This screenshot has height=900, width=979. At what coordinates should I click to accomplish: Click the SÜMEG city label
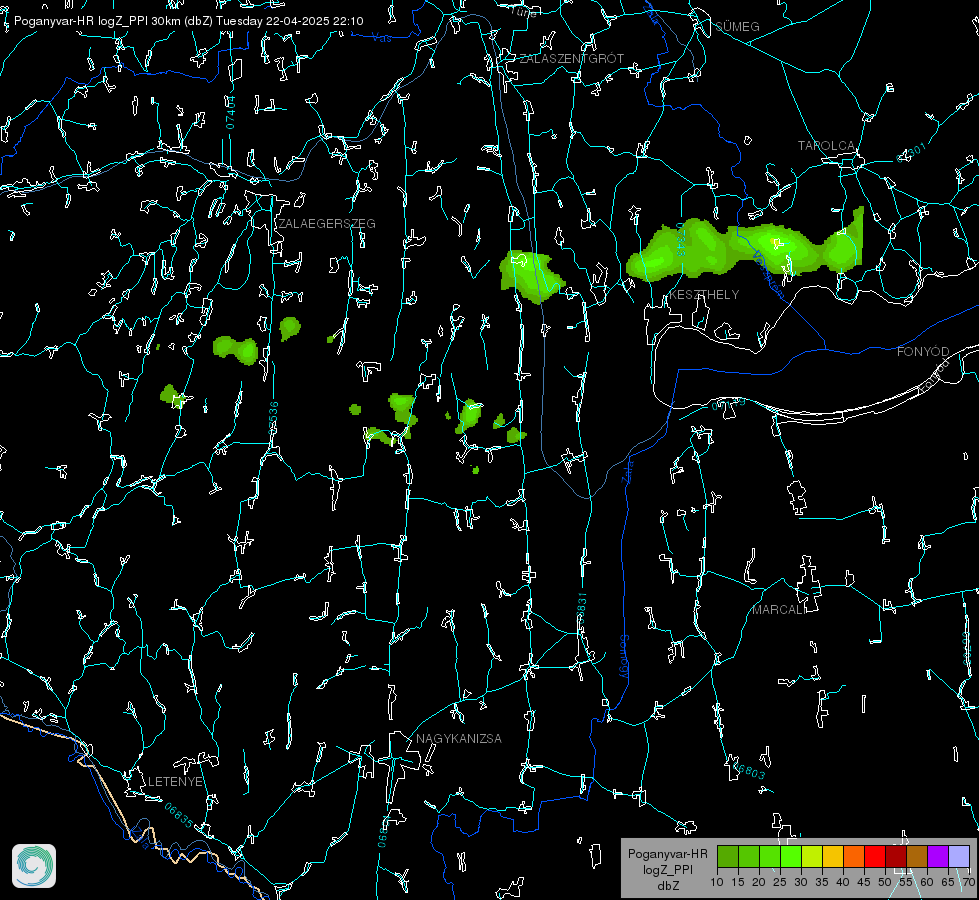click(x=737, y=27)
